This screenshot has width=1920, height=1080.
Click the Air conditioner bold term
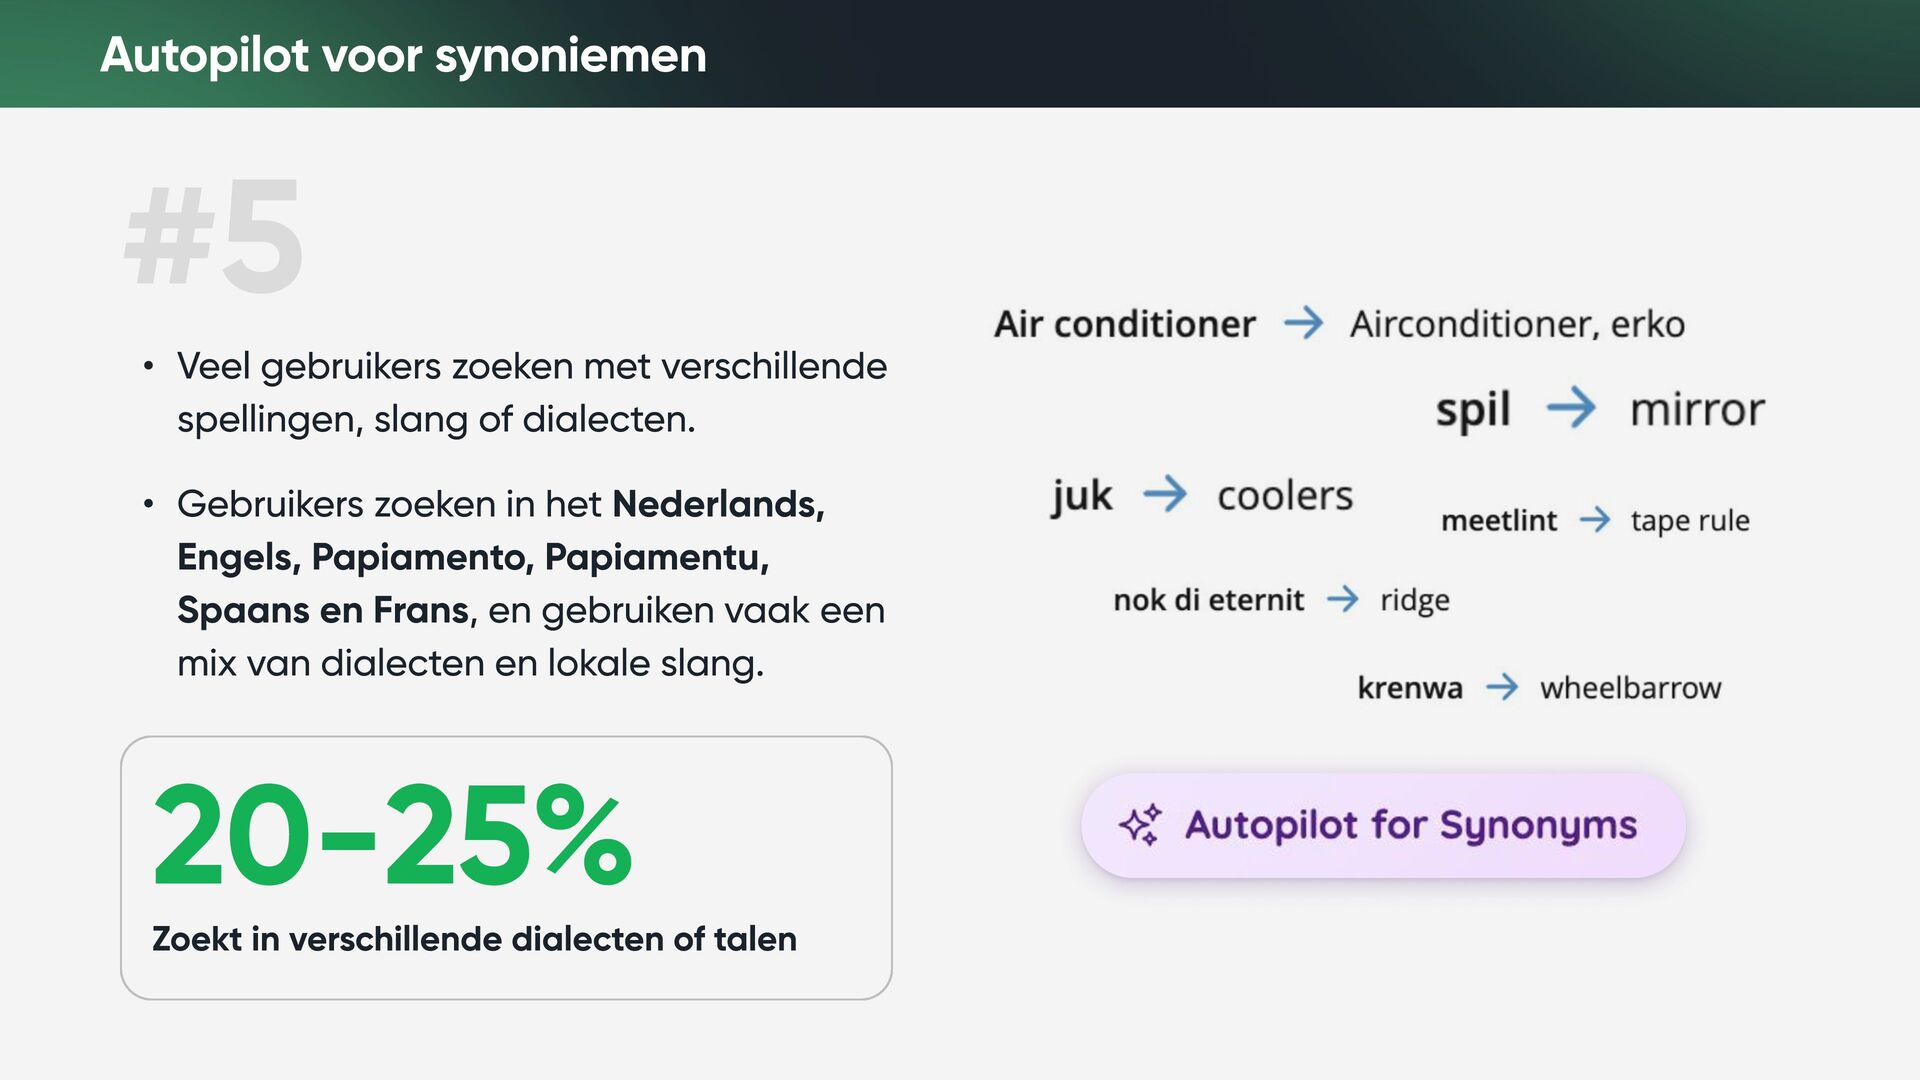(x=1124, y=324)
